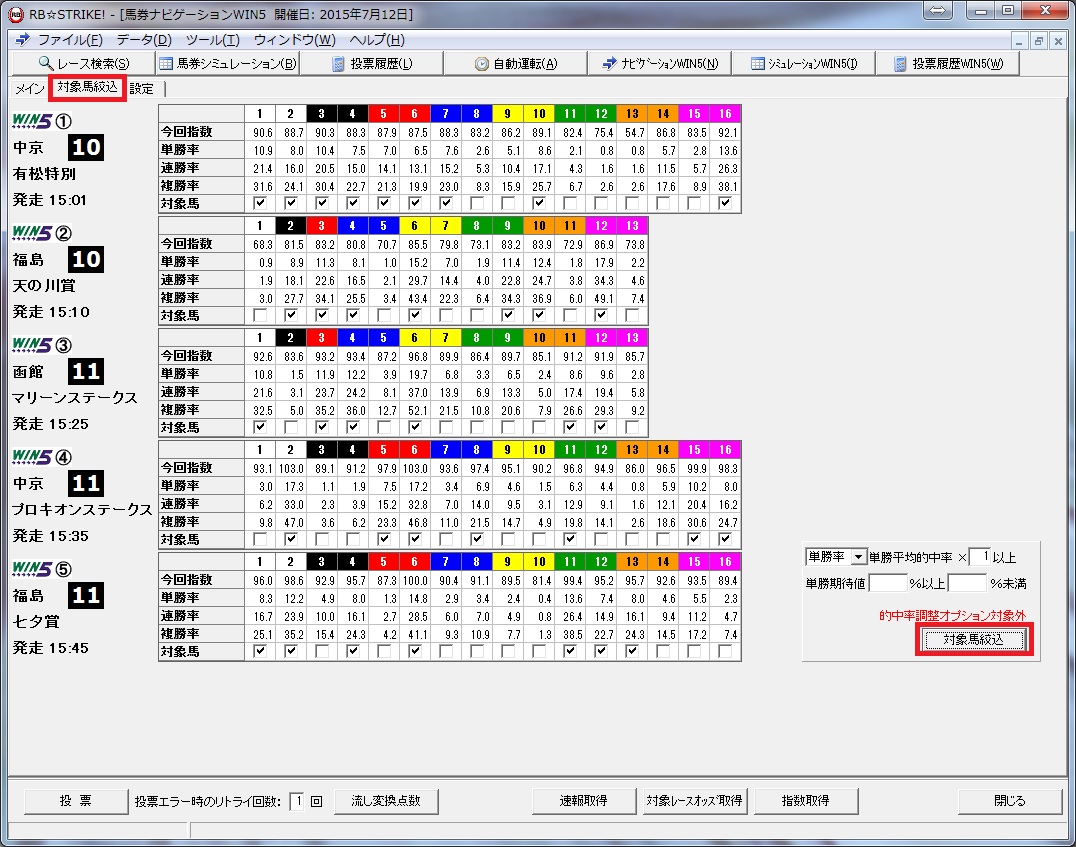The height and width of the screenshot is (847, 1076).
Task: Click the red horse 5 header in WIN5①
Action: coord(384,113)
